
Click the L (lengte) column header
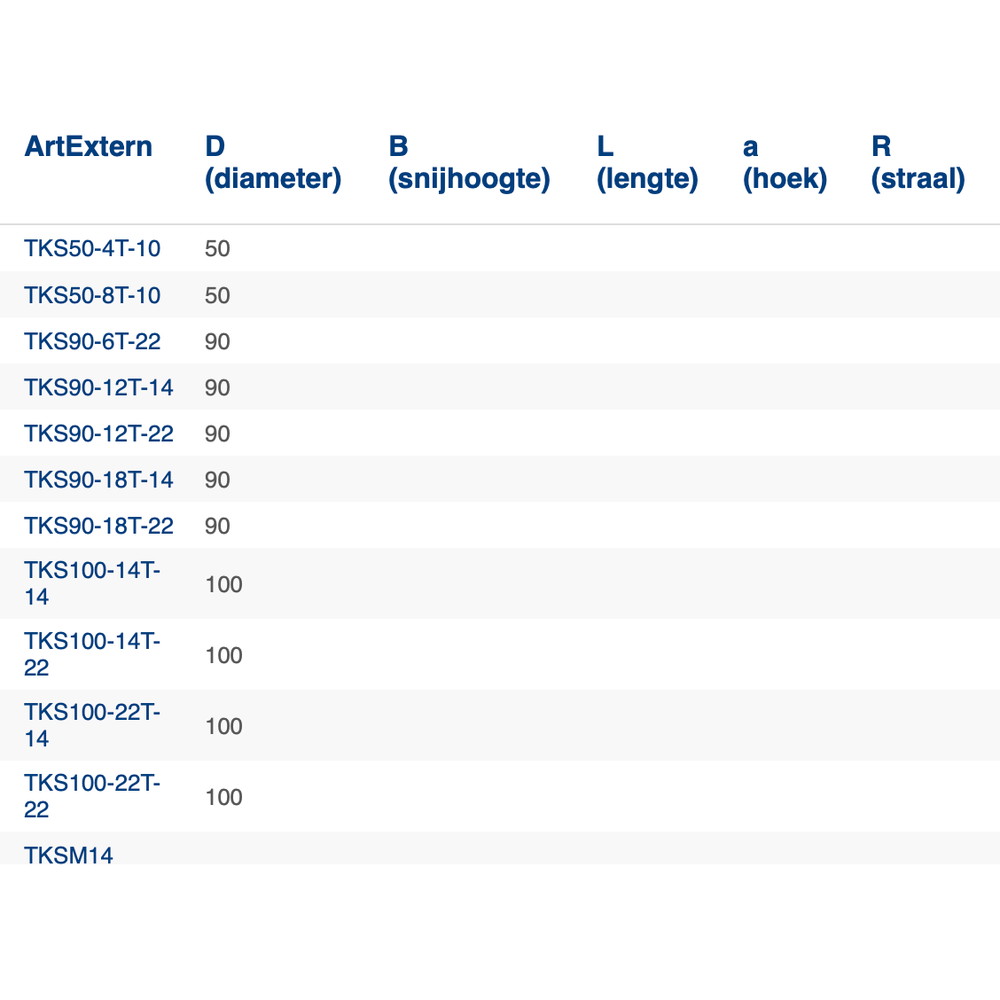click(647, 163)
